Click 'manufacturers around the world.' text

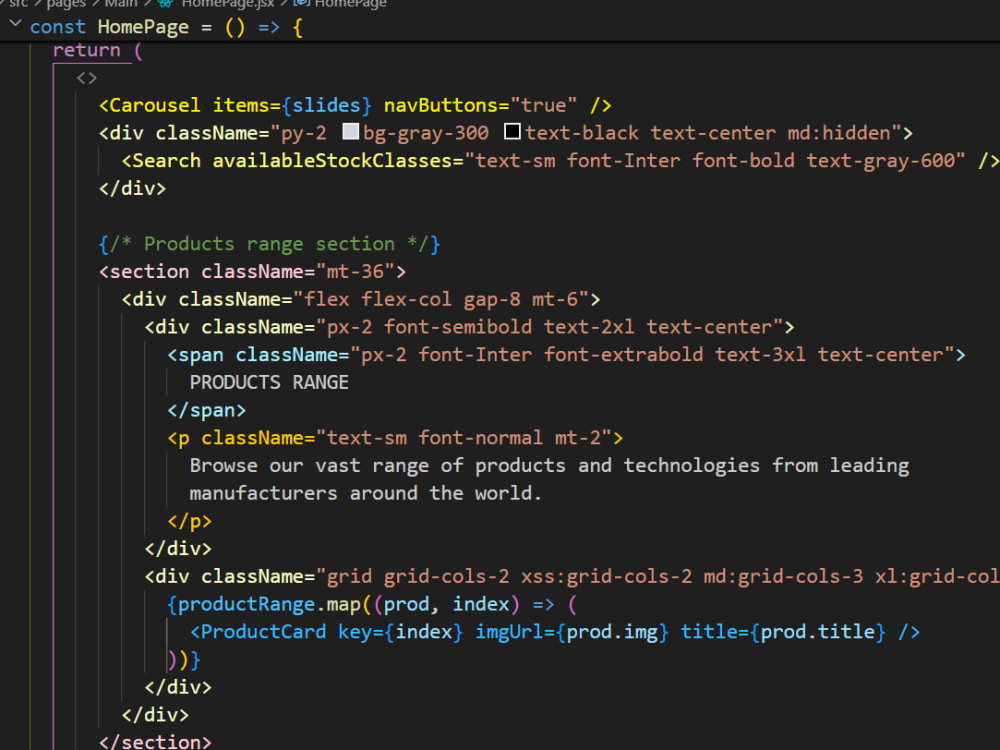point(365,494)
